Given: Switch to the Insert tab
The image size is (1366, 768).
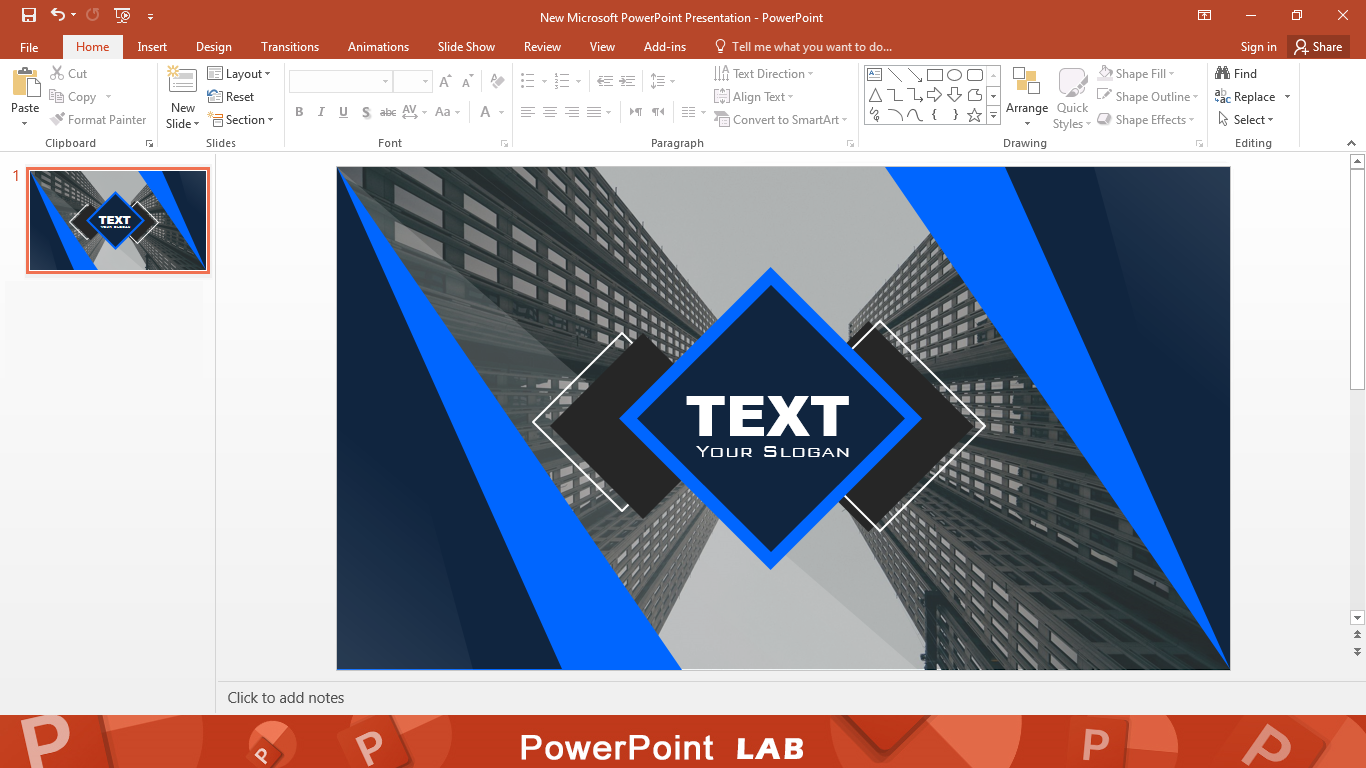Looking at the screenshot, I should (152, 47).
